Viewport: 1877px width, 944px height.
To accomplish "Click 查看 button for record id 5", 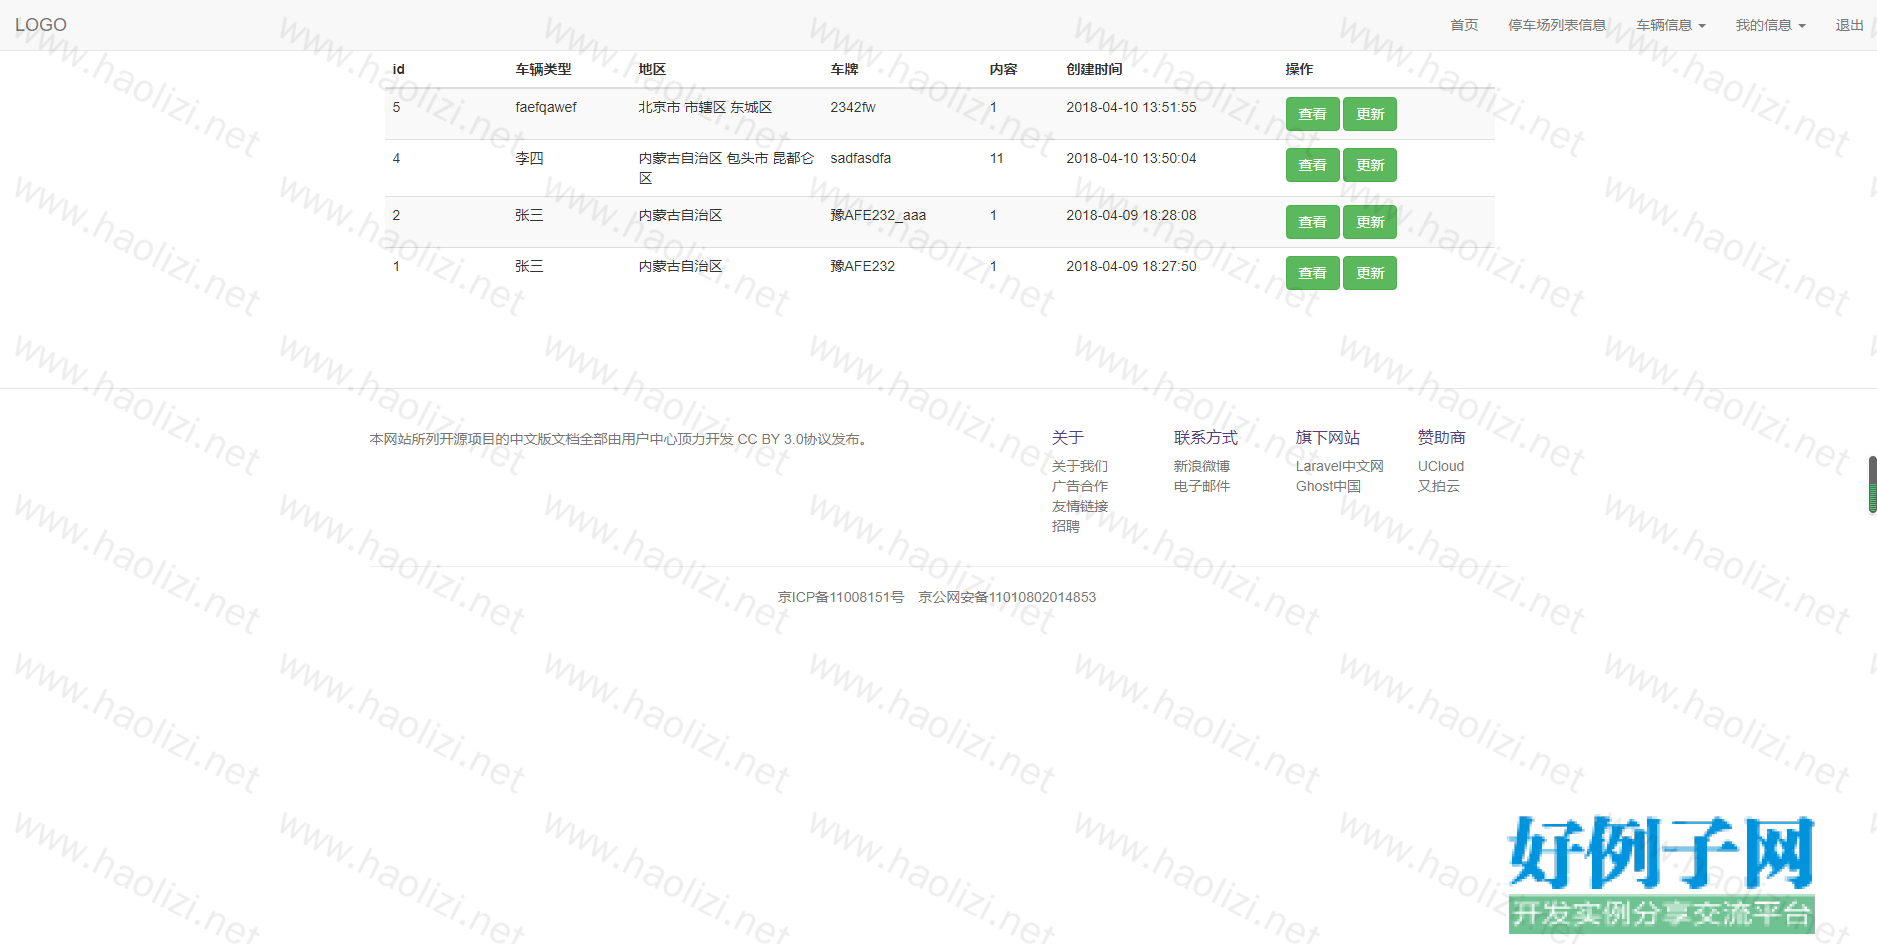I will coord(1312,114).
